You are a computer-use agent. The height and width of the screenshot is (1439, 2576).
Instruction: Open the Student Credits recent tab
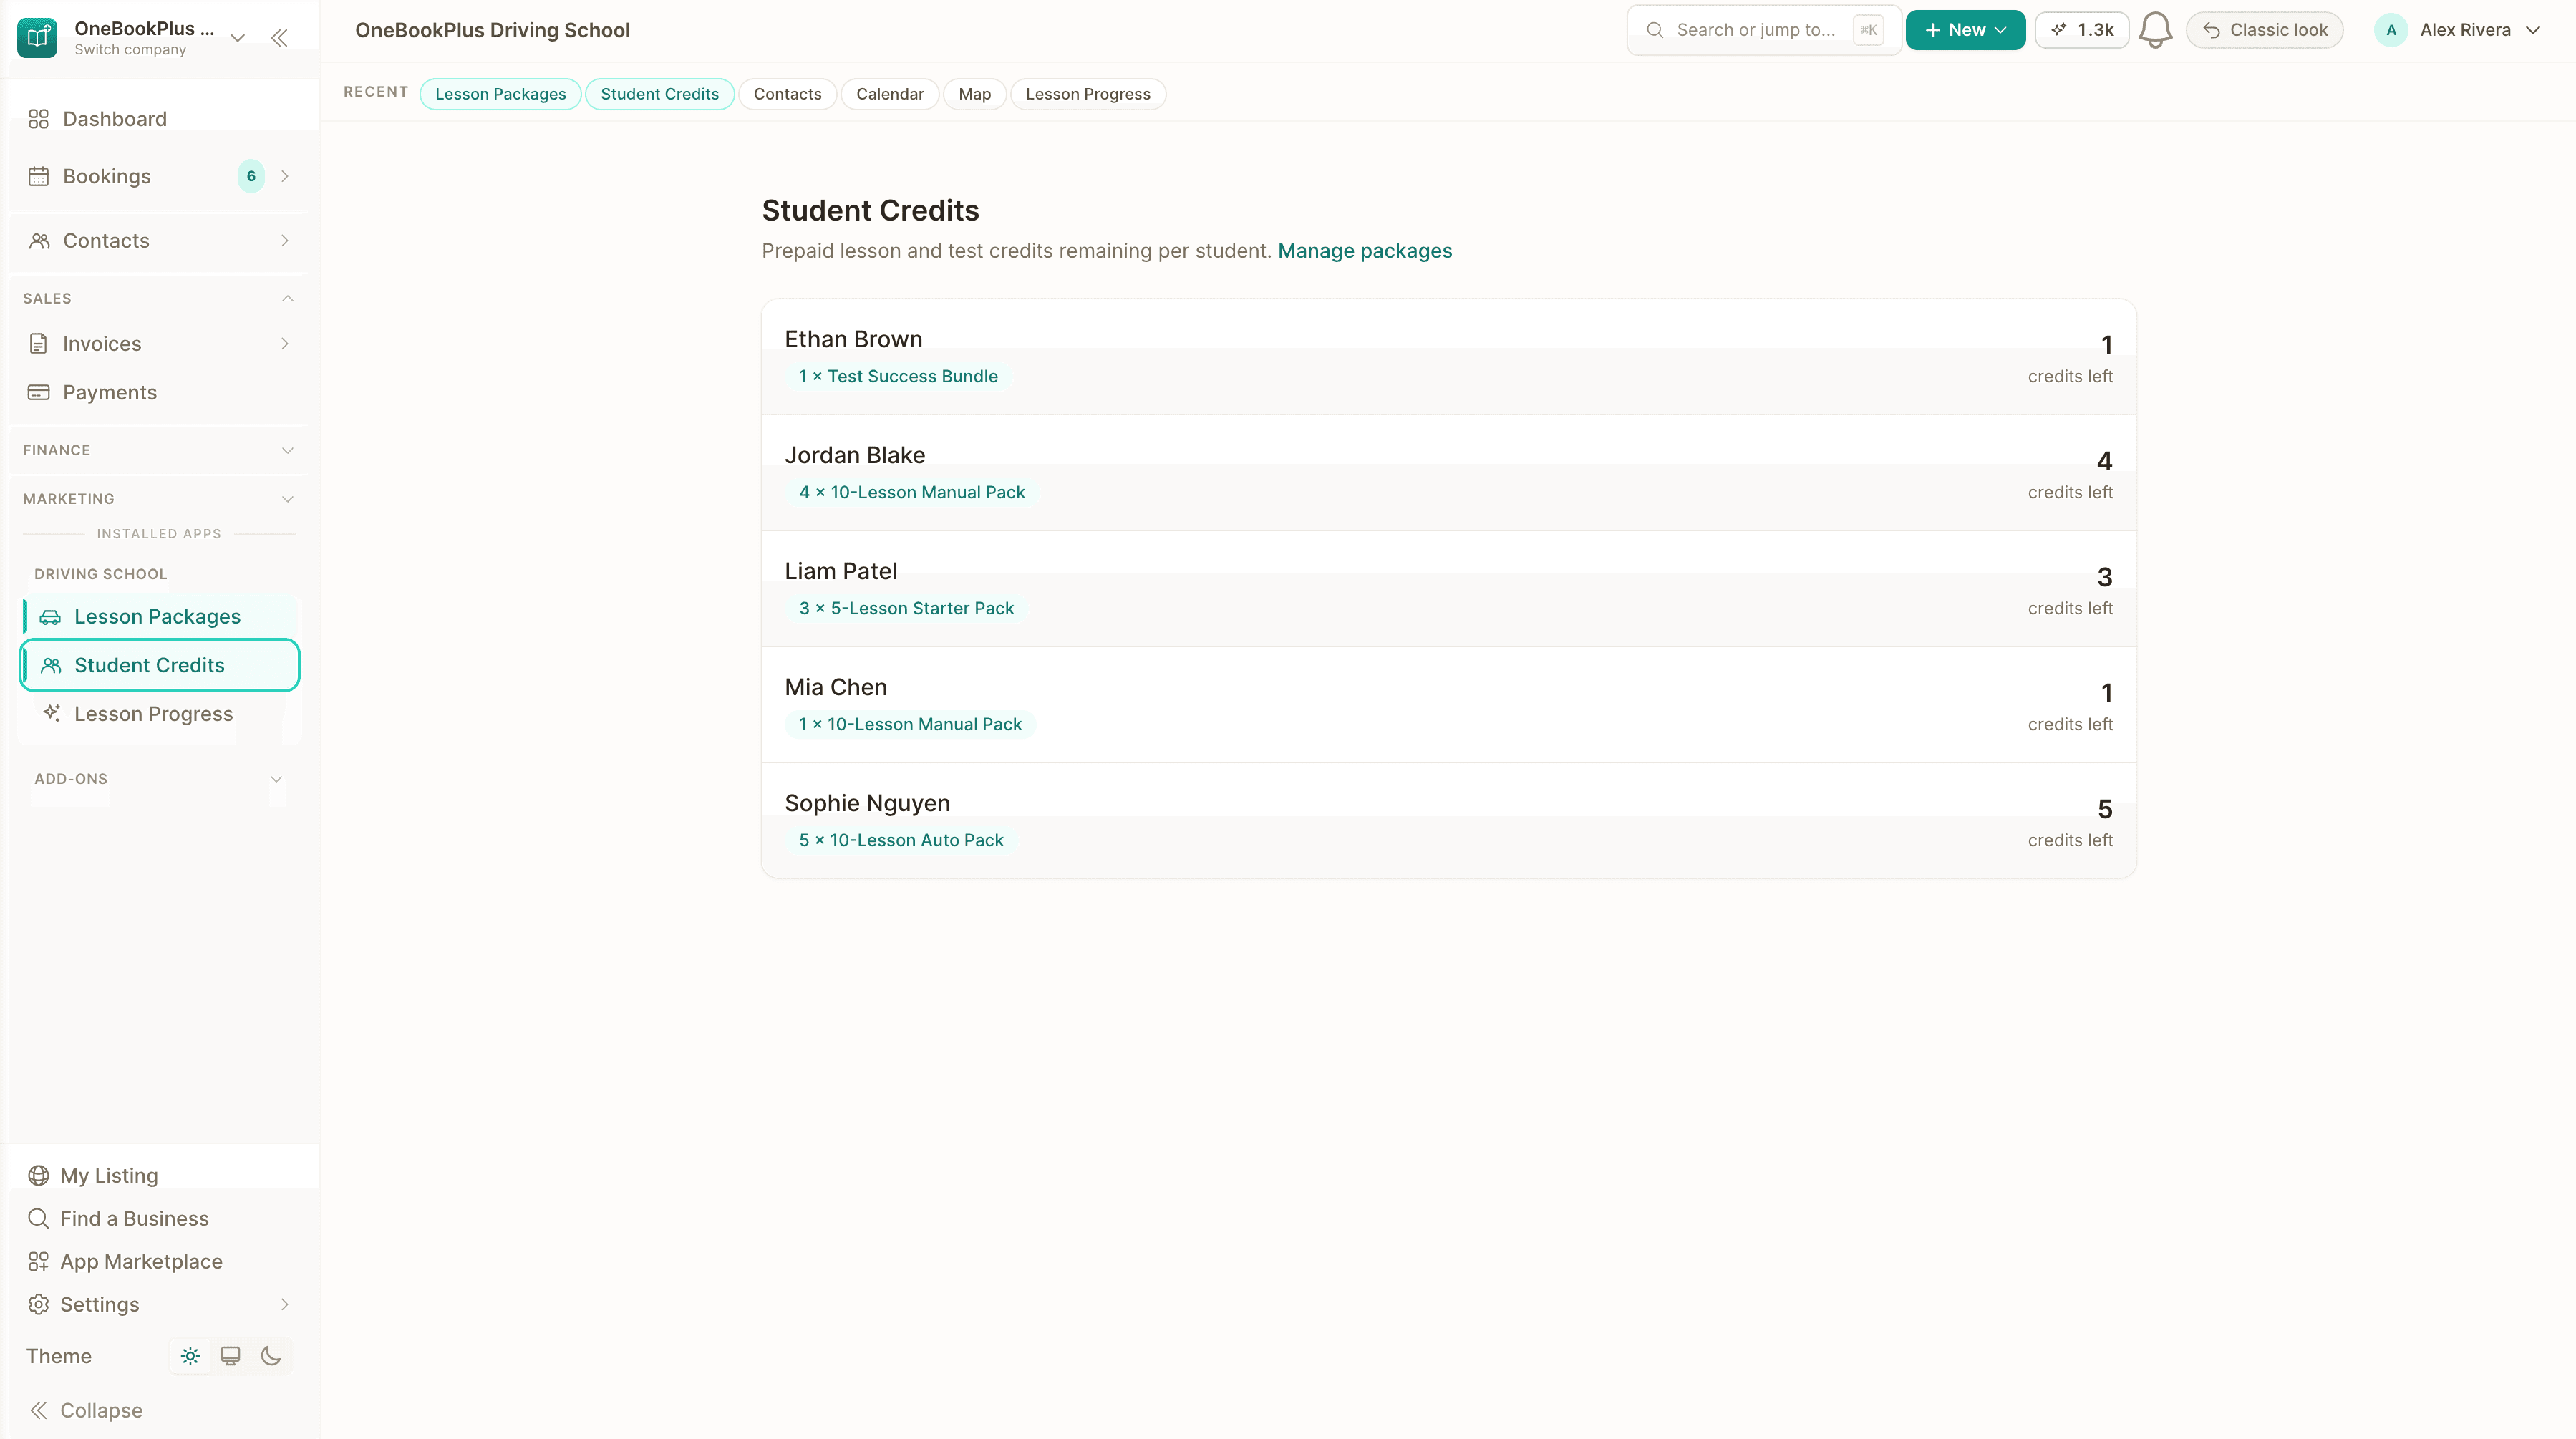pyautogui.click(x=659, y=94)
